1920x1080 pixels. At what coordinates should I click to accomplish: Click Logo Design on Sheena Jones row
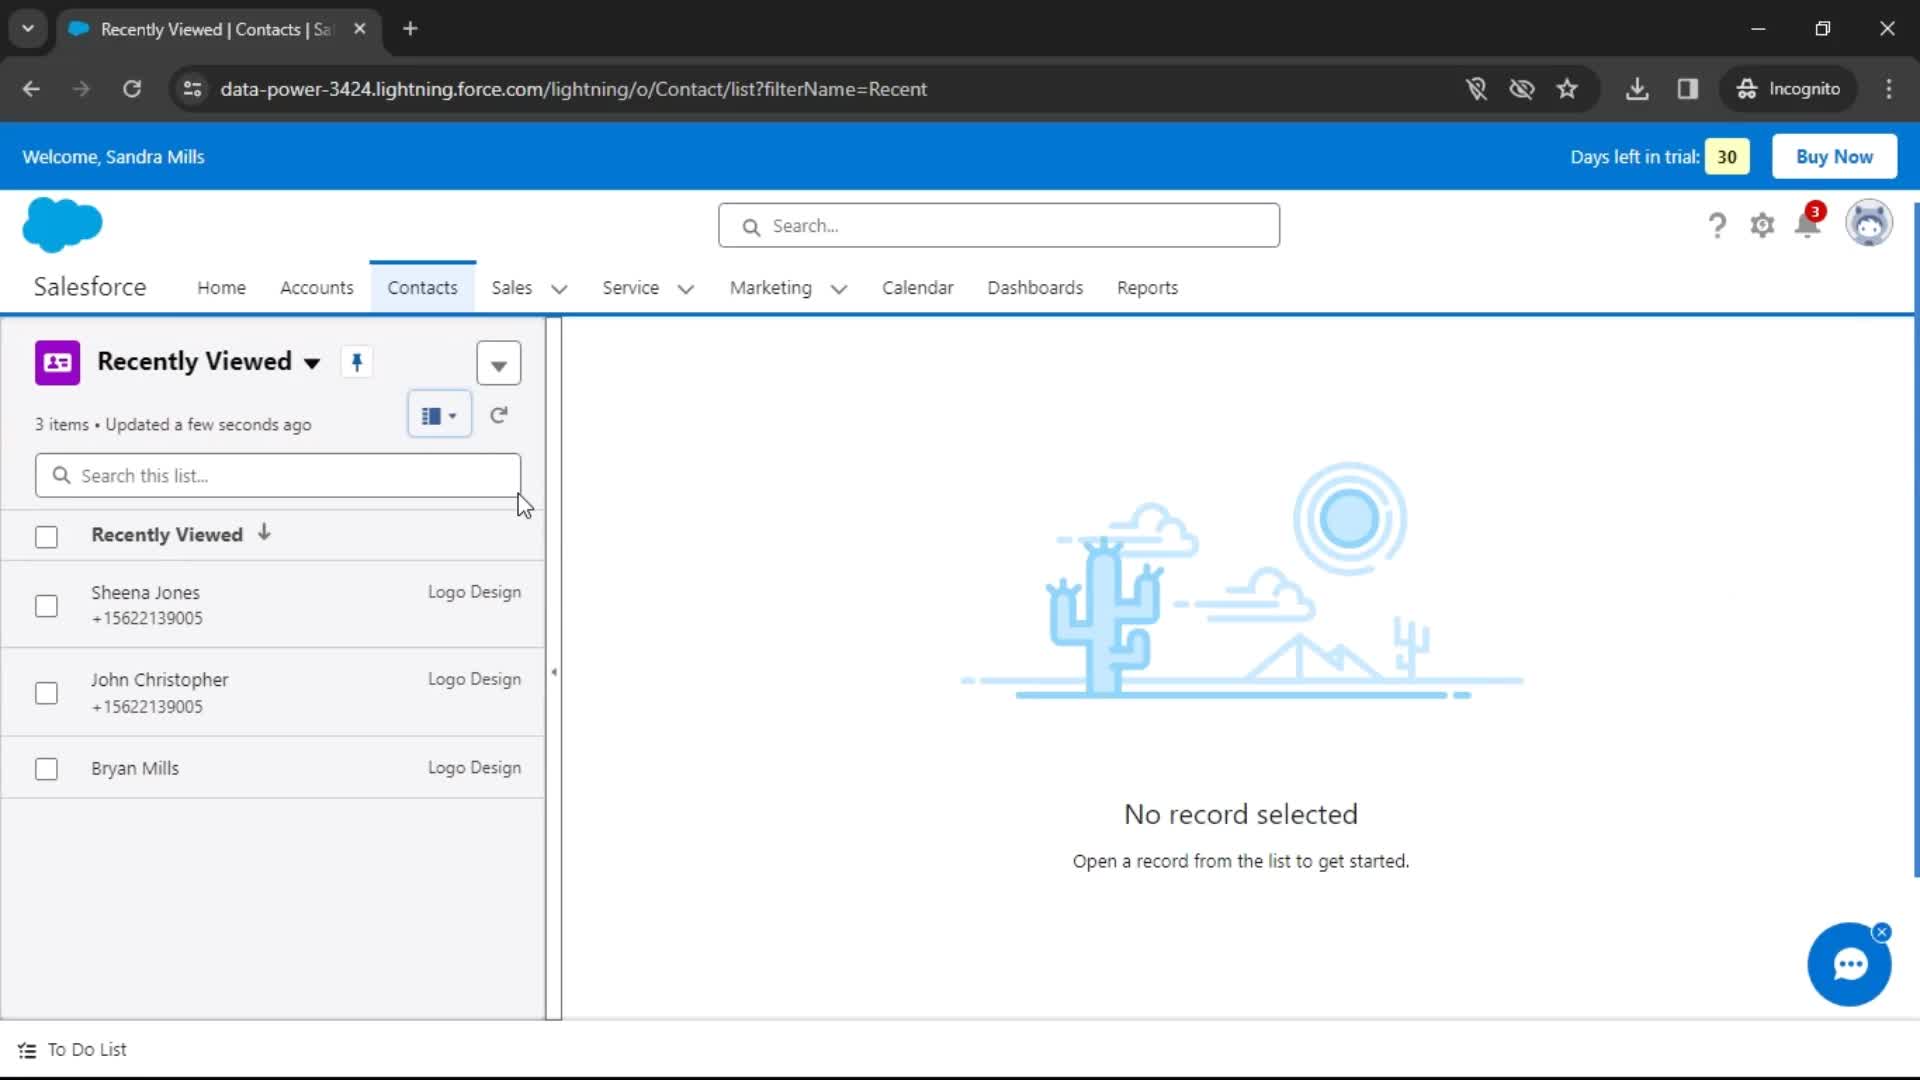click(x=474, y=592)
